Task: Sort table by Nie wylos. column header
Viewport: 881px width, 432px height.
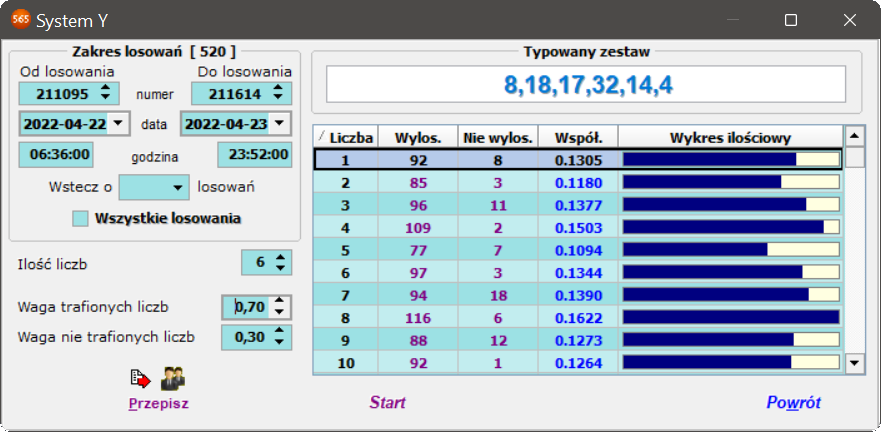Action: point(498,138)
